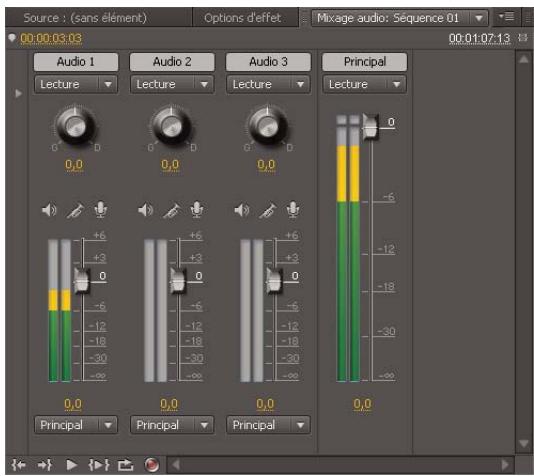Click the duration timecode 00:01:07:13
The height and width of the screenshot is (476, 534).
pos(479,38)
